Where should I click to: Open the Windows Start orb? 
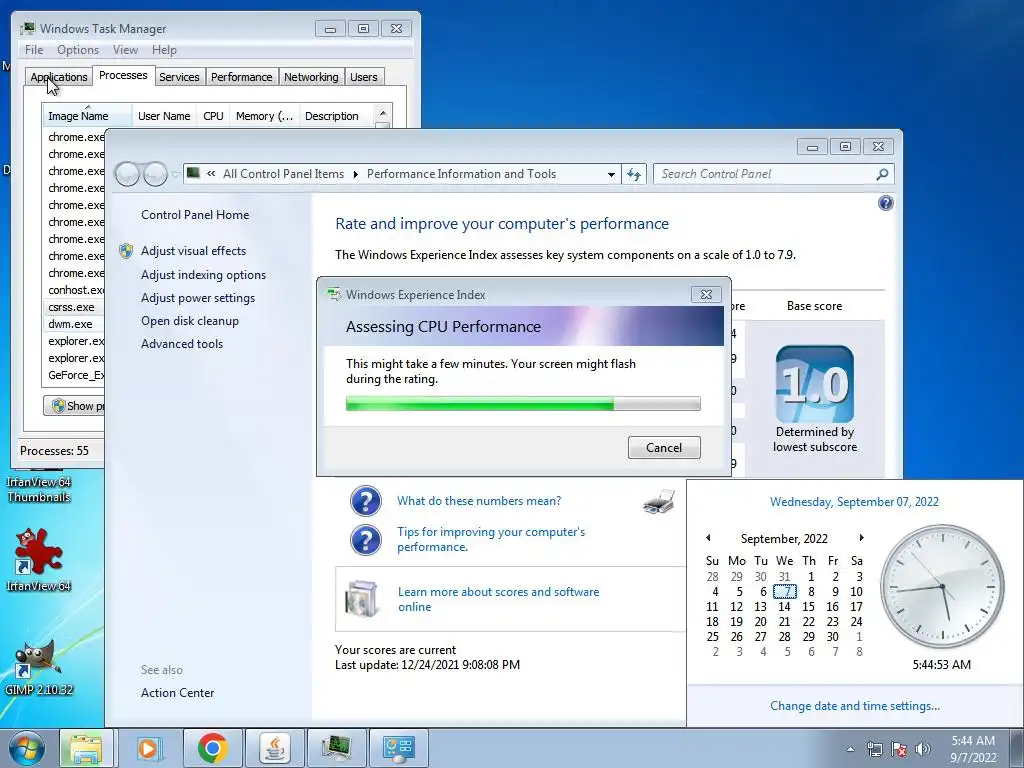[27, 748]
